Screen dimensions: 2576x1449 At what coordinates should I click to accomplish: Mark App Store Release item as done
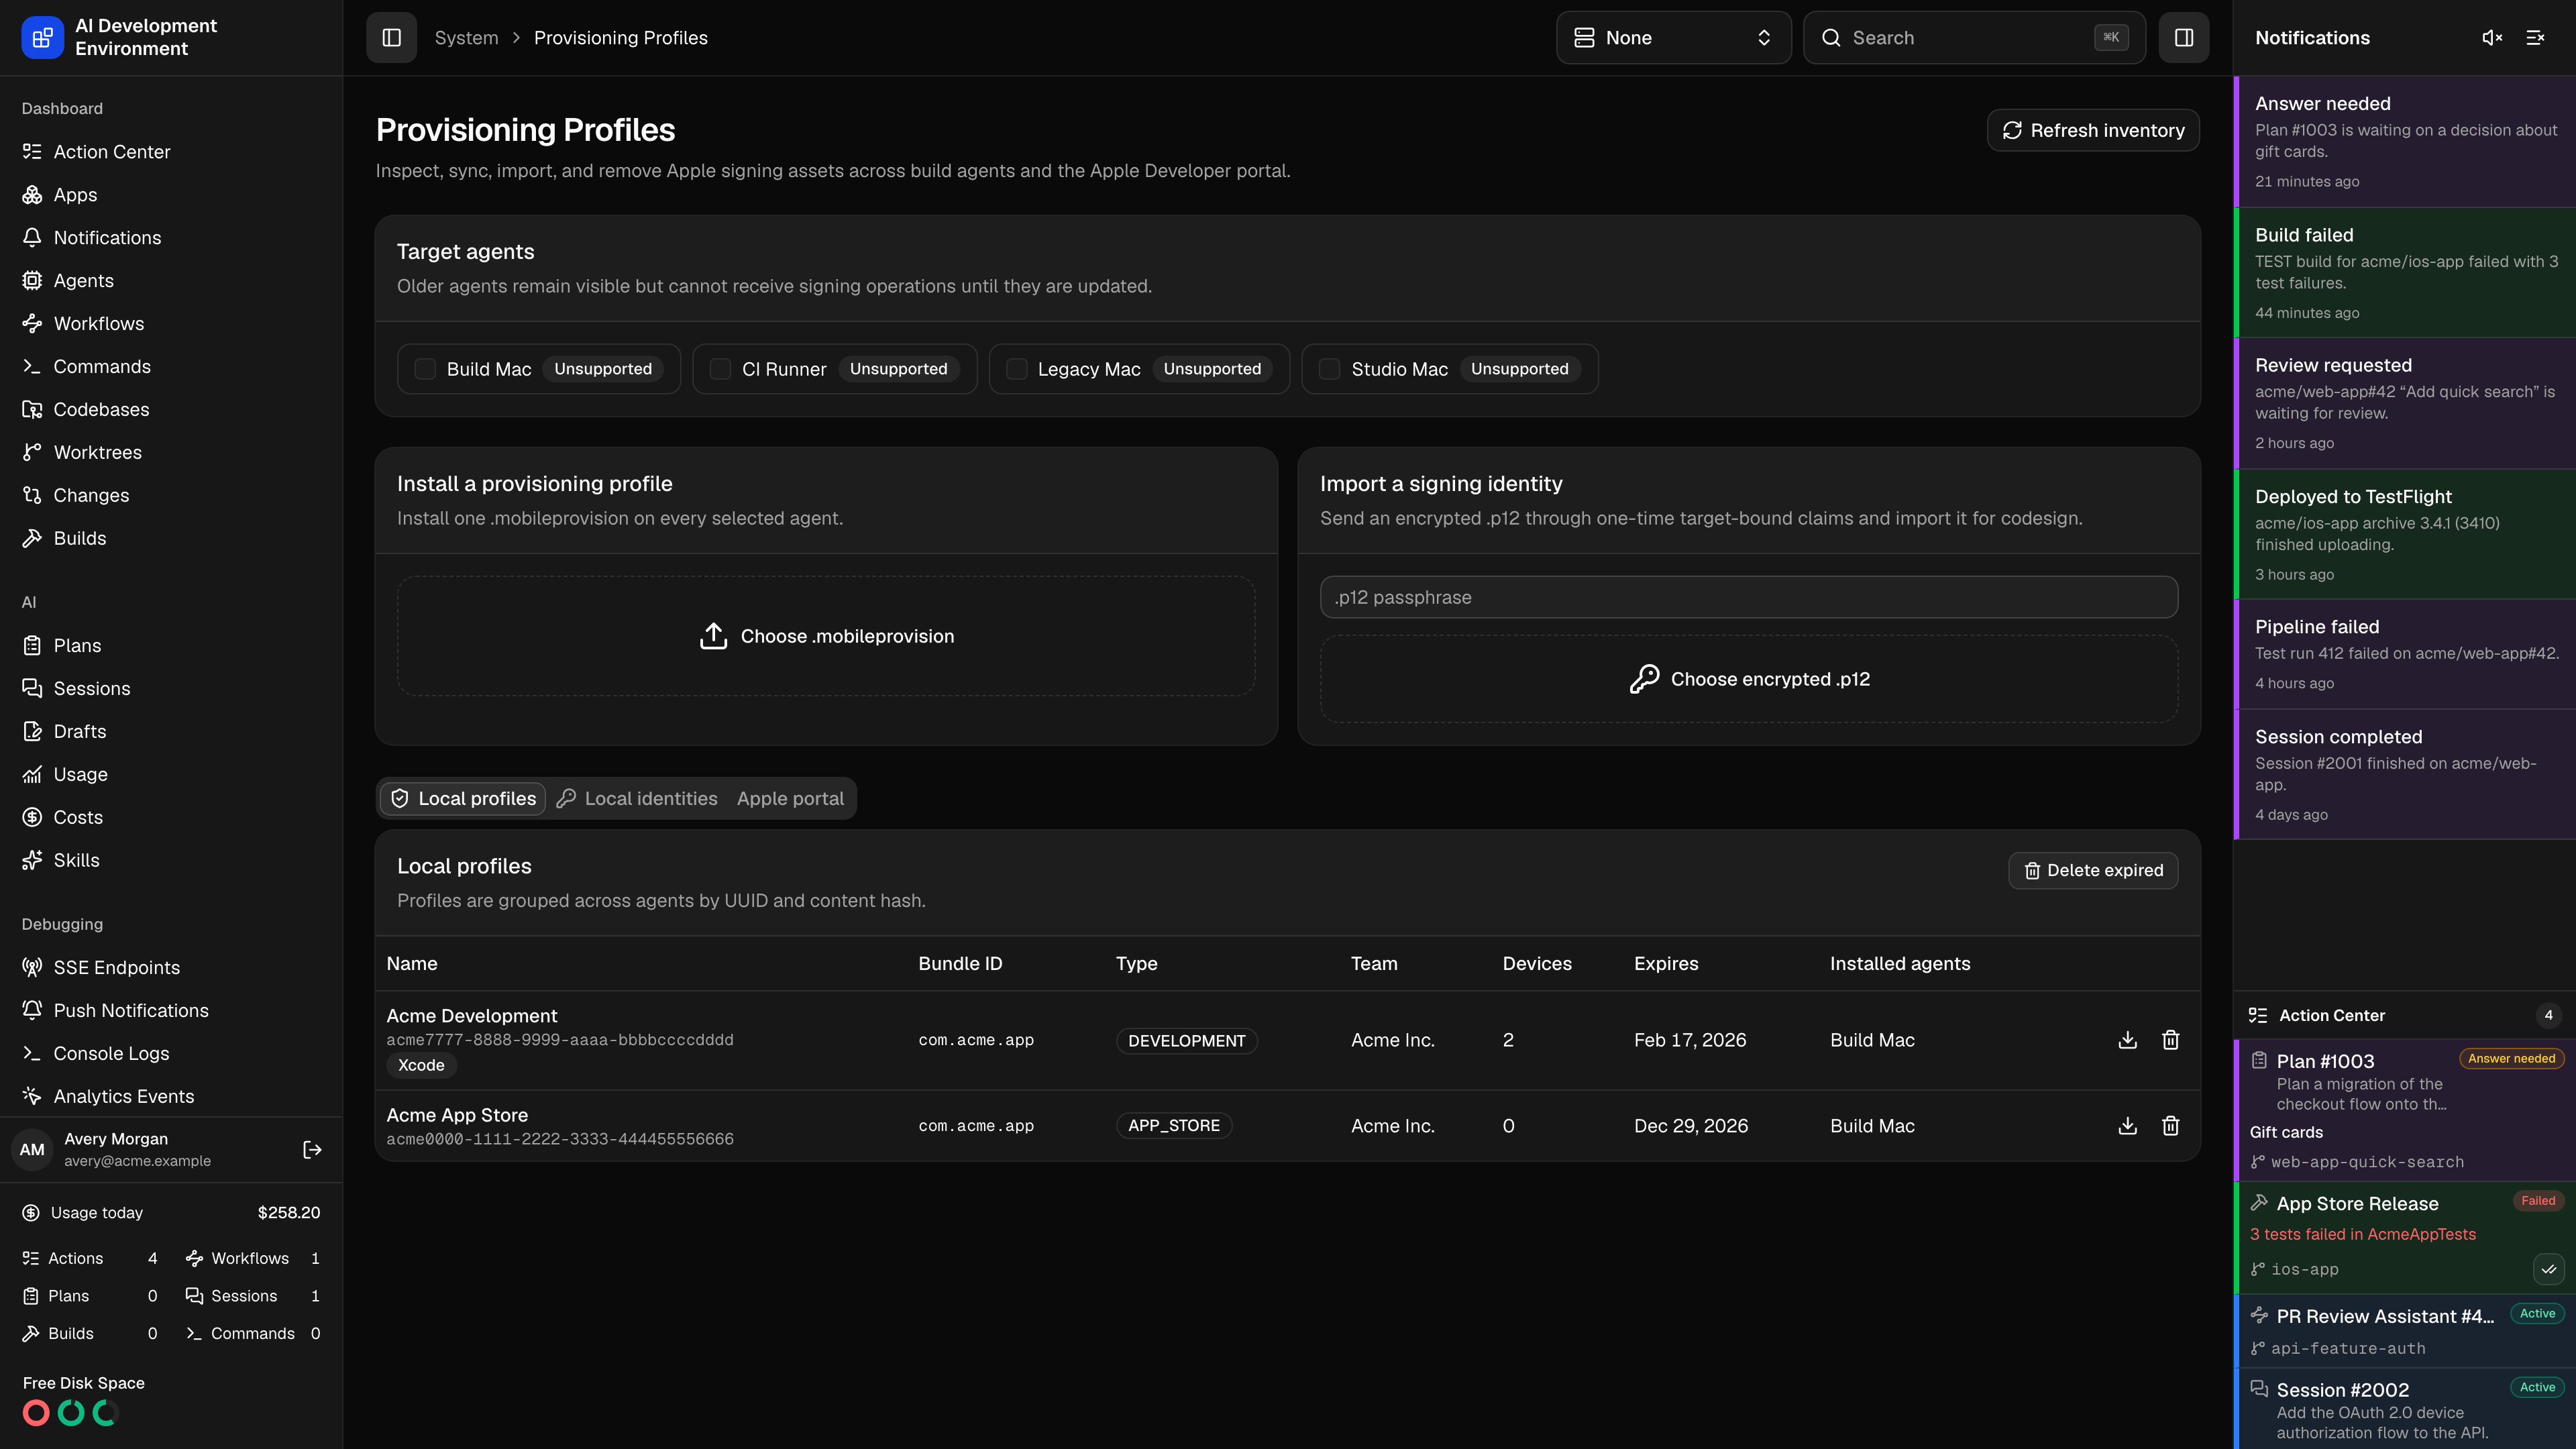pos(2549,1269)
